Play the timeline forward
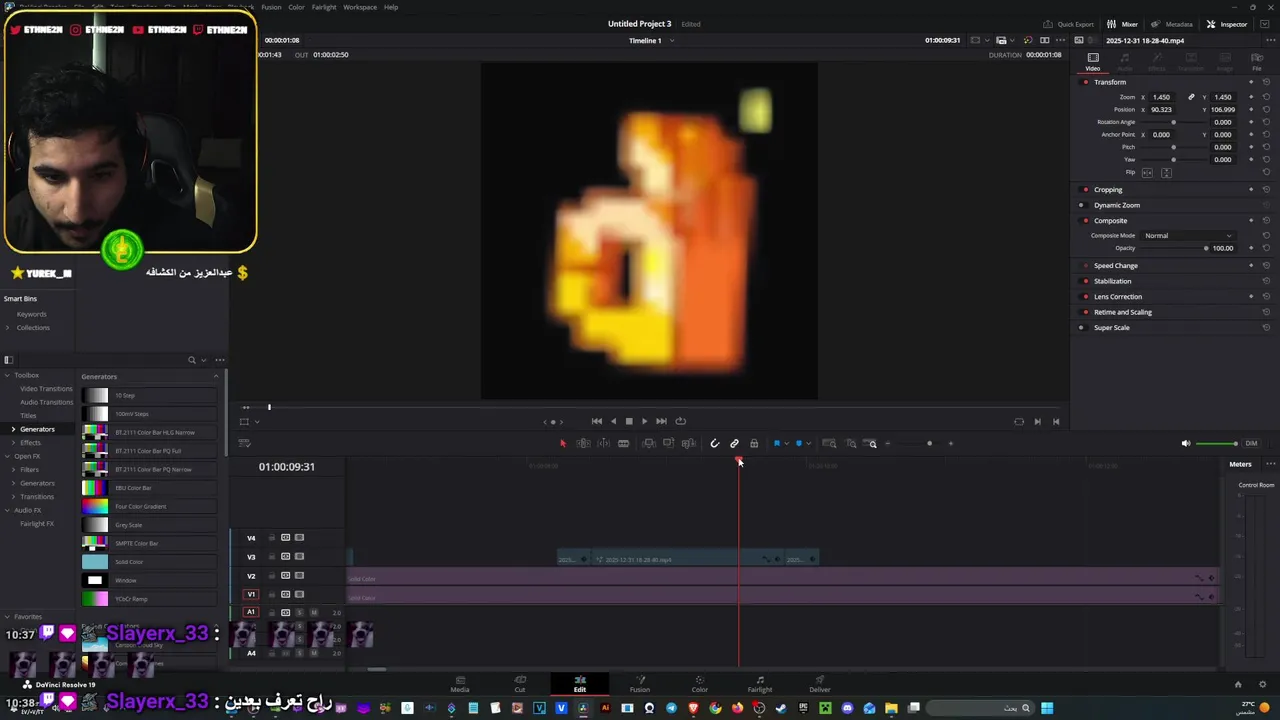The width and height of the screenshot is (1280, 720). tap(644, 421)
